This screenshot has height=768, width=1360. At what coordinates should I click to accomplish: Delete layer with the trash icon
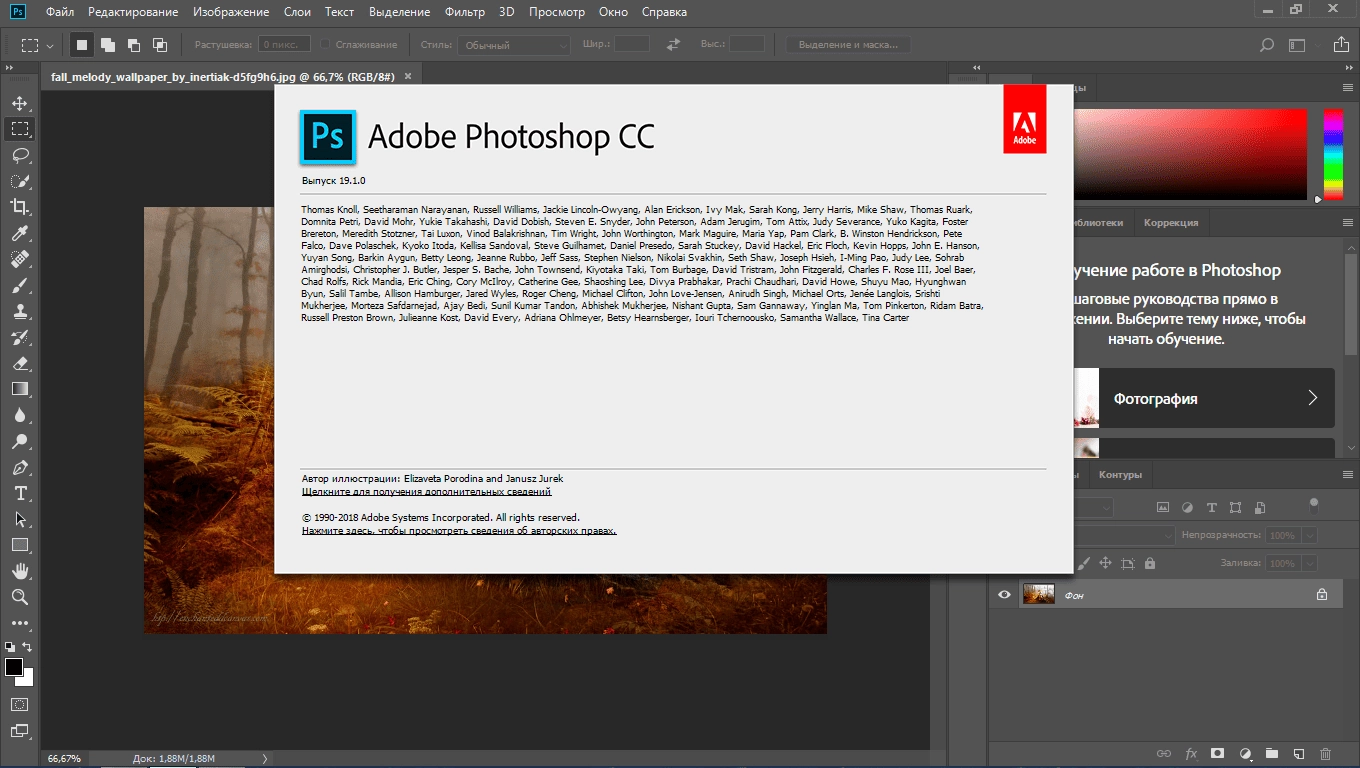(x=1326, y=753)
